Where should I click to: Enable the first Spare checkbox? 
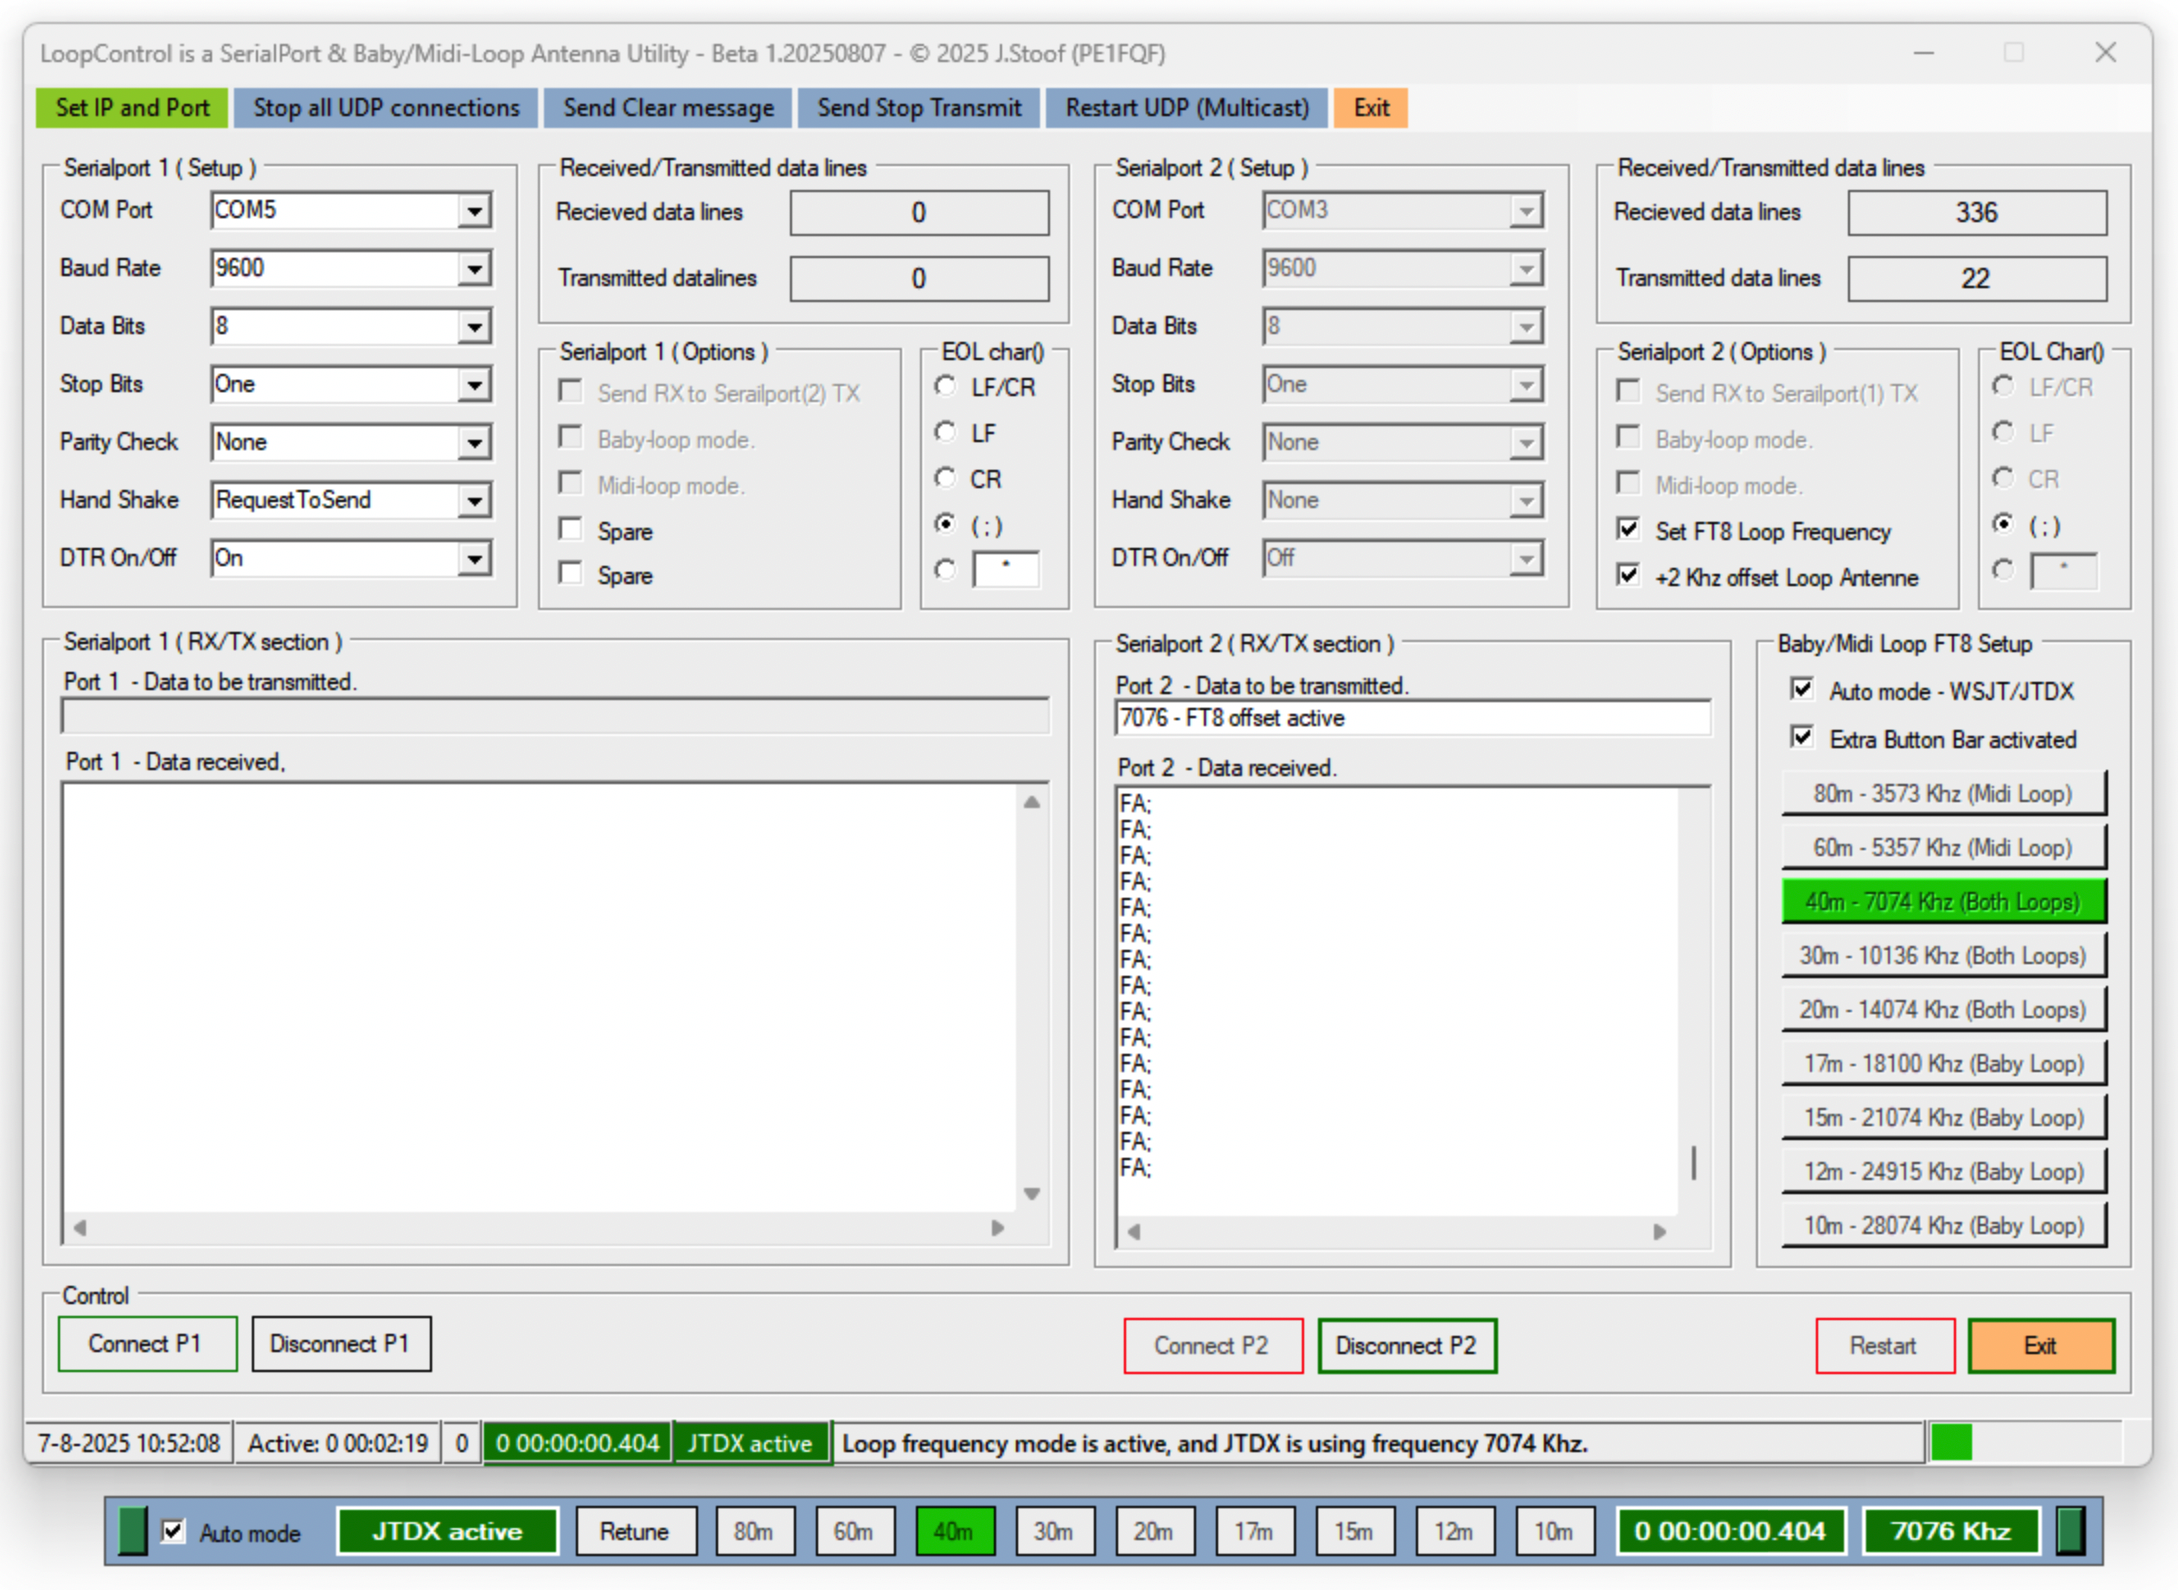coord(571,529)
